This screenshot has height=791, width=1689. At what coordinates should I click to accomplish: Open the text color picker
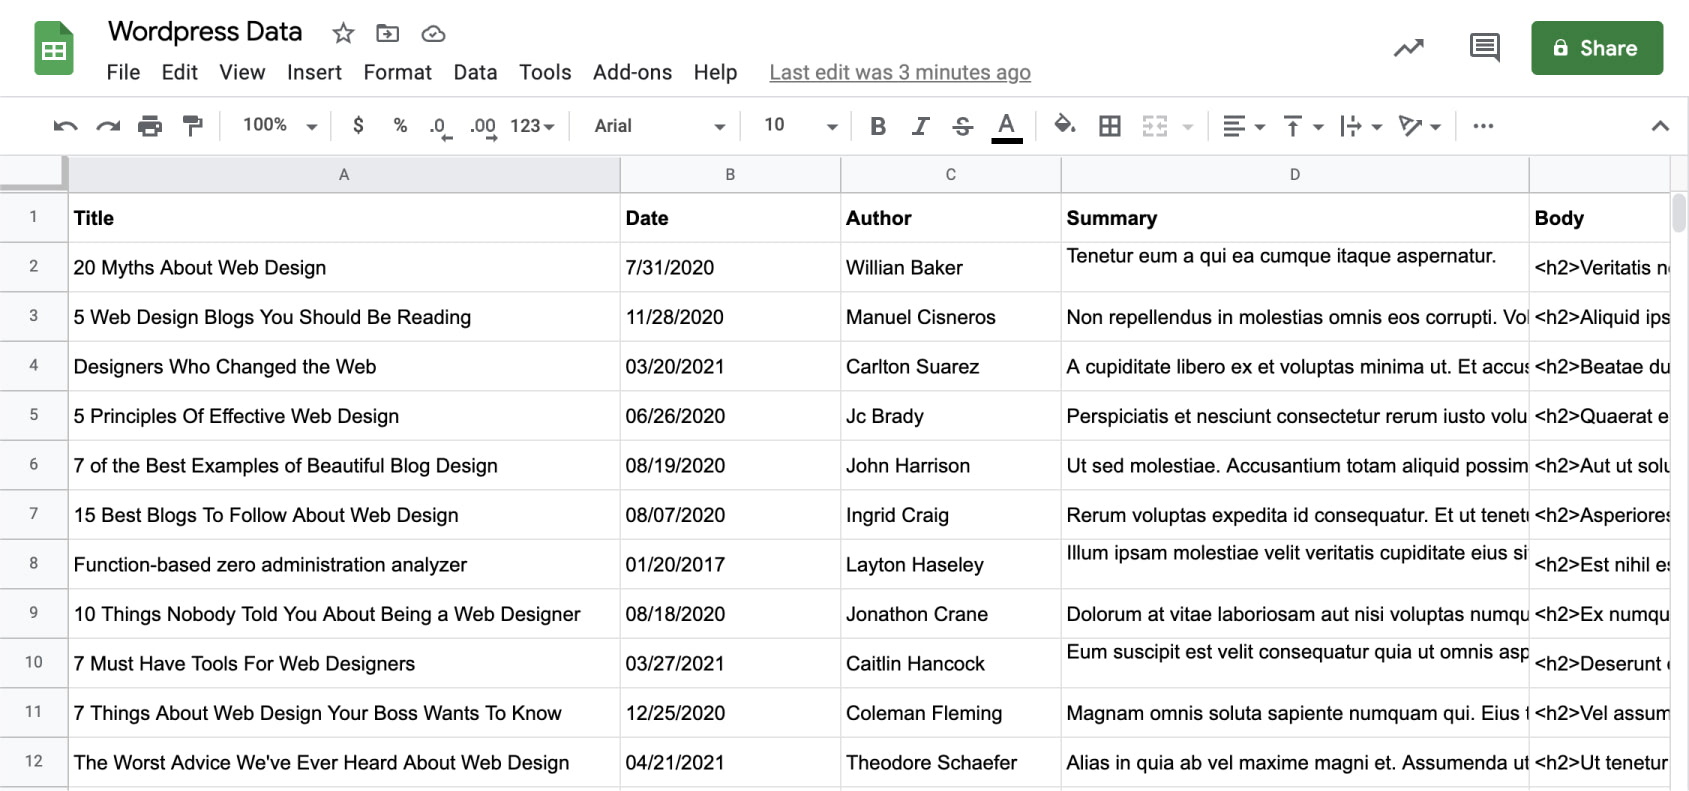coord(1007,127)
